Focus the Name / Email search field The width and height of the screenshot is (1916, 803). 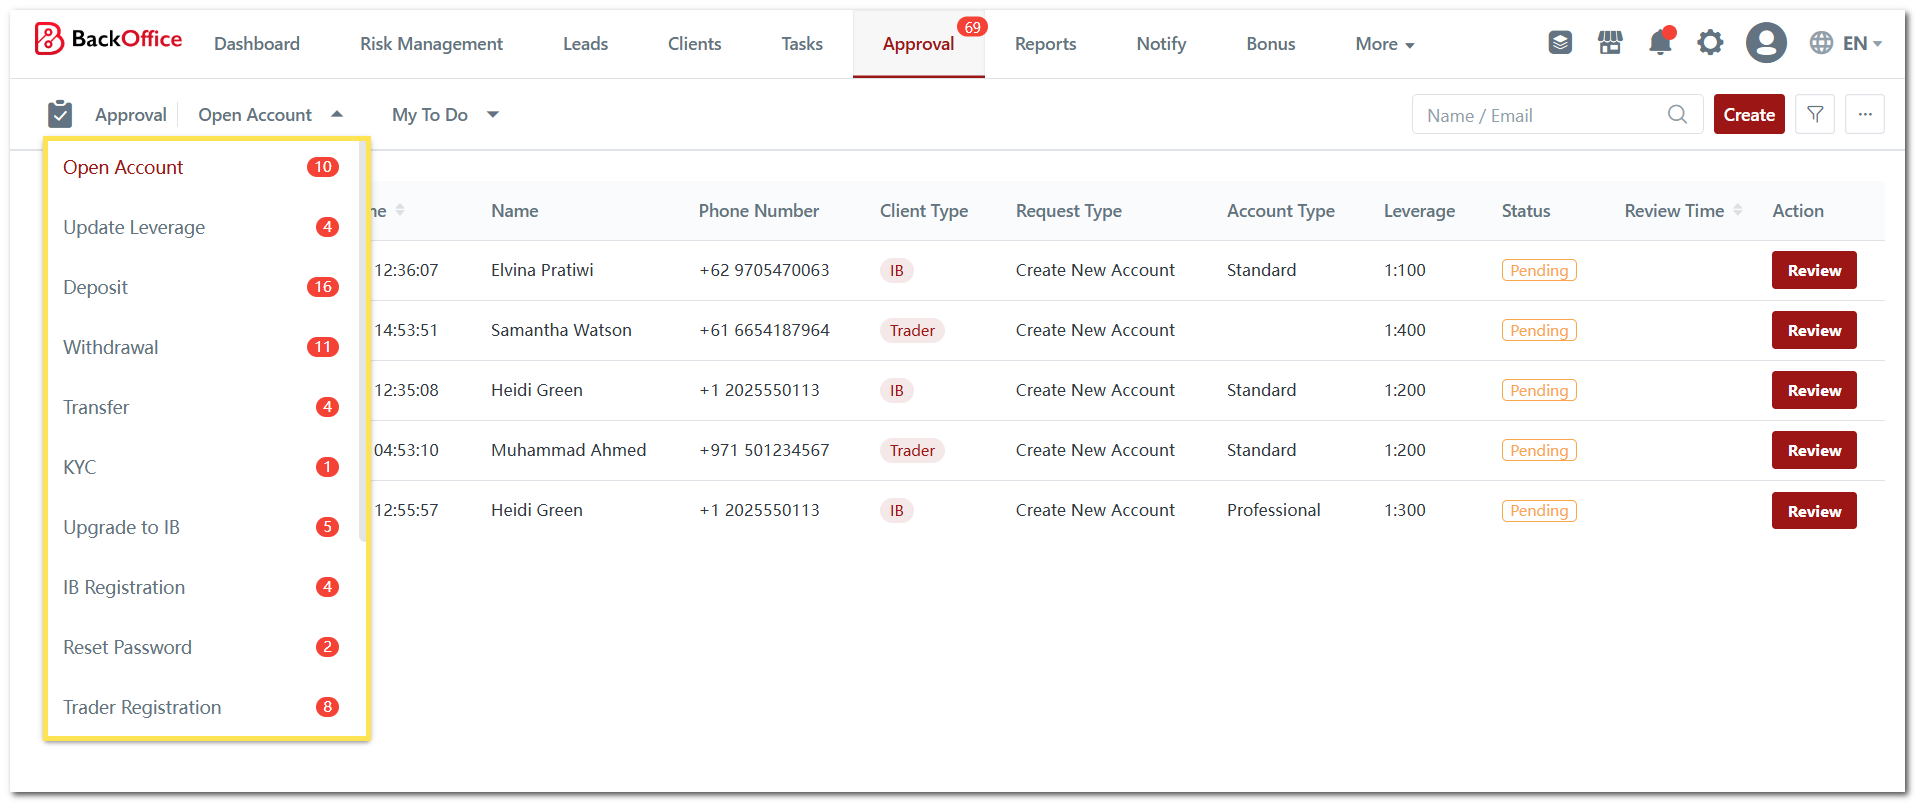(x=1540, y=116)
